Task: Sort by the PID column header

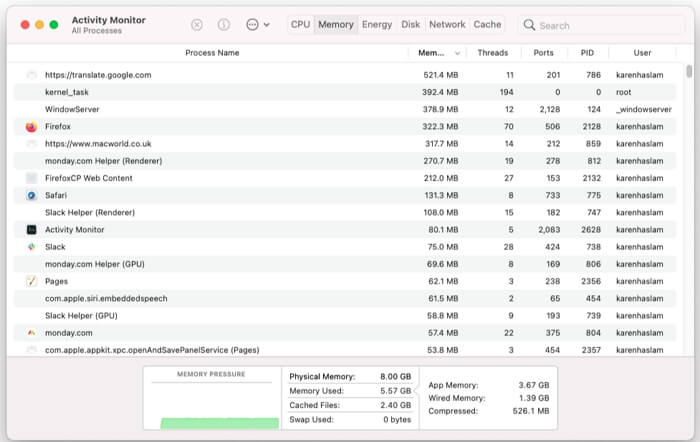Action: (587, 53)
